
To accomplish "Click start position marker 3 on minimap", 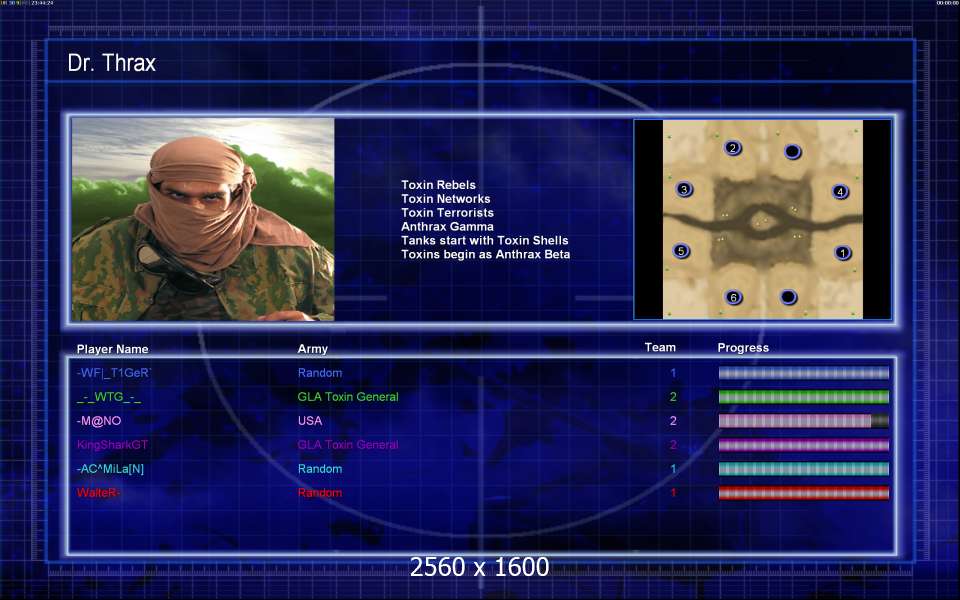I will point(684,189).
